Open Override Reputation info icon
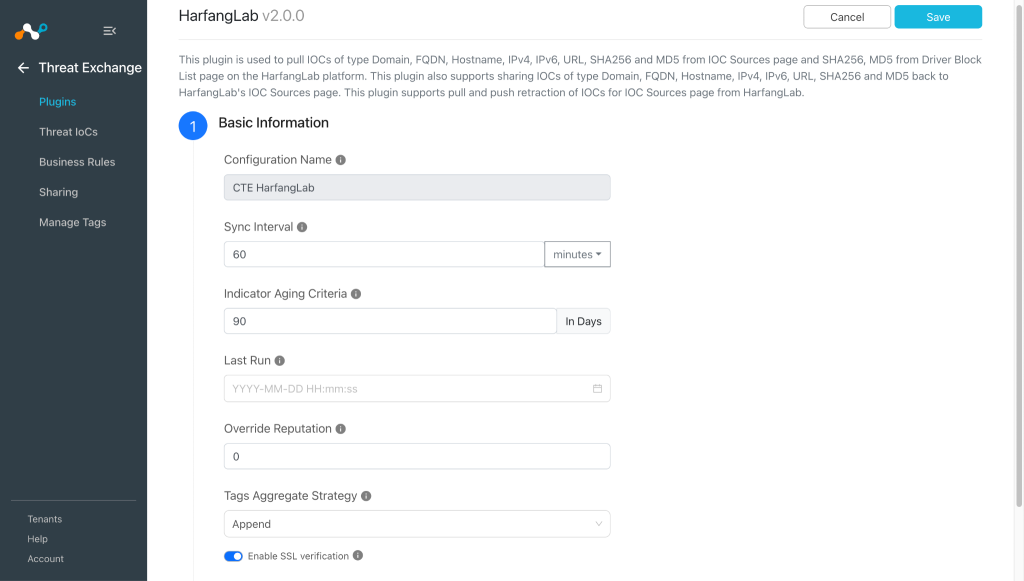This screenshot has width=1024, height=581. 340,429
